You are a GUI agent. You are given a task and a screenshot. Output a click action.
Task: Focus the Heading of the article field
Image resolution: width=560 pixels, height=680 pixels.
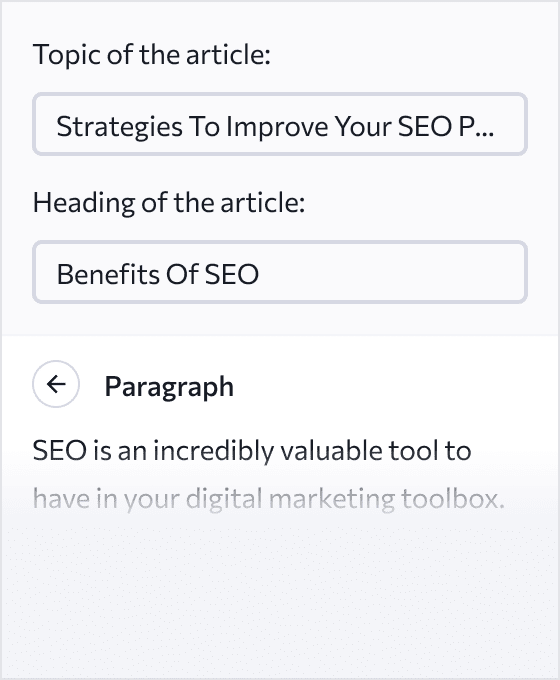[280, 272]
